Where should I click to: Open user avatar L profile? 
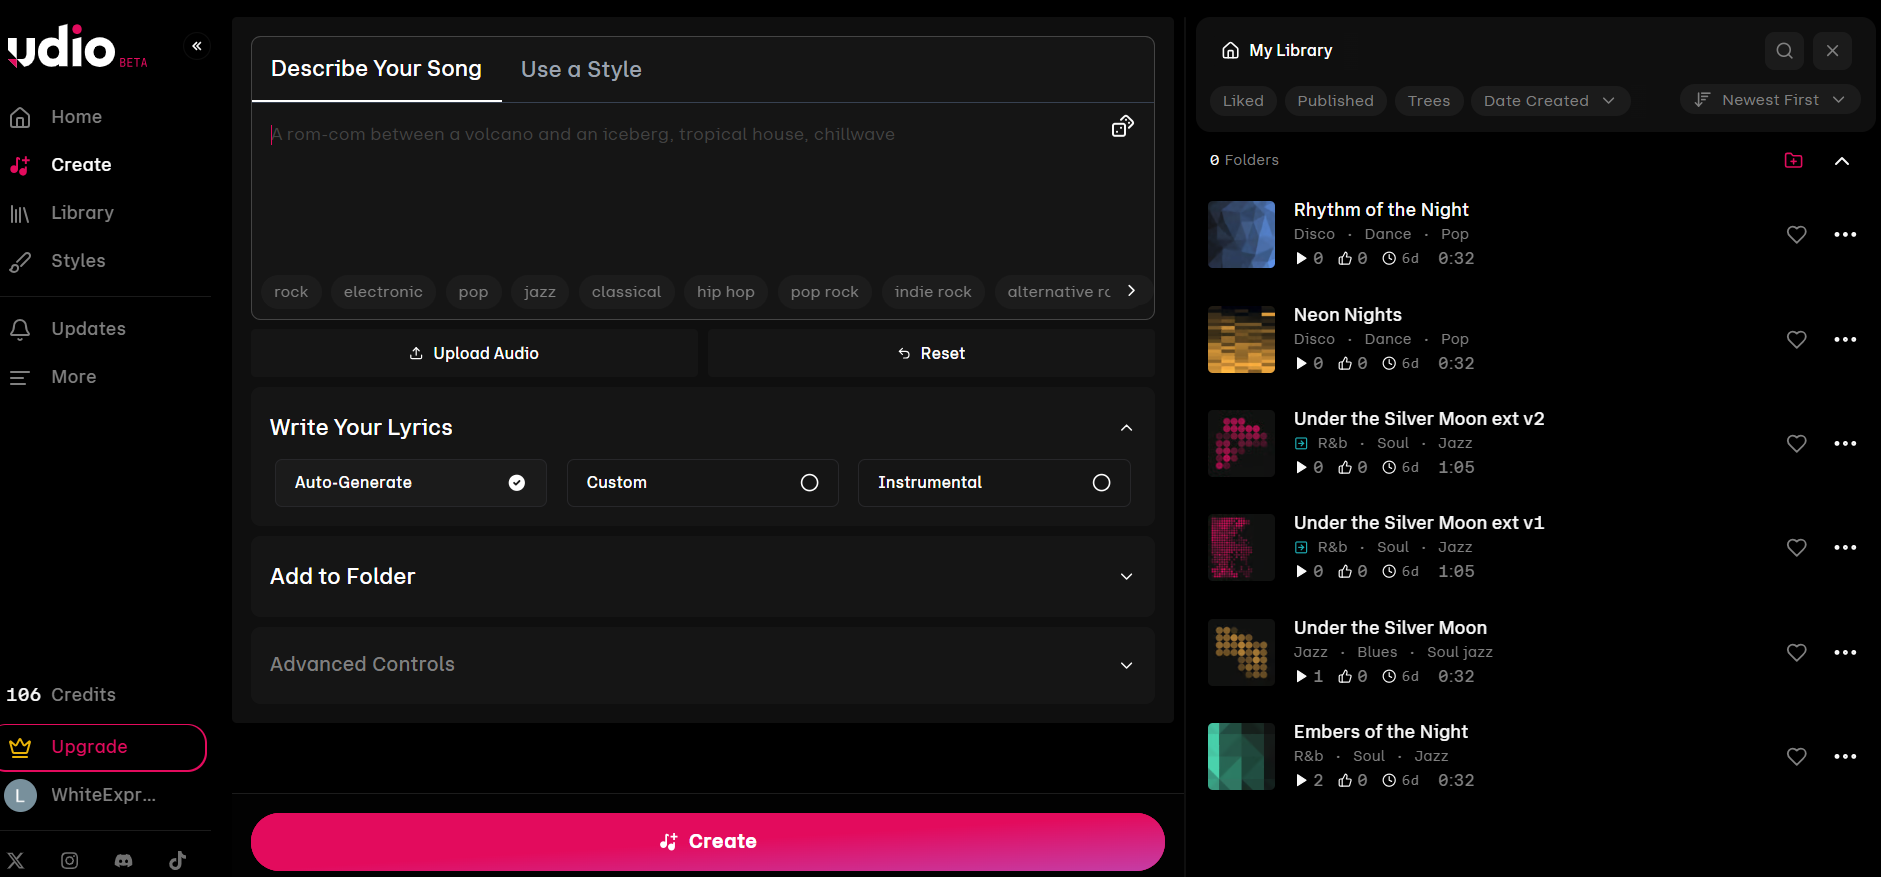(x=21, y=795)
